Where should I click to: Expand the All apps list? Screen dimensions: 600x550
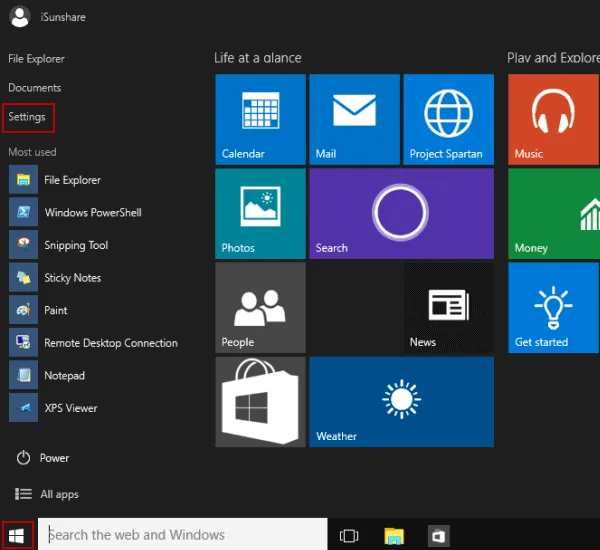[47, 494]
